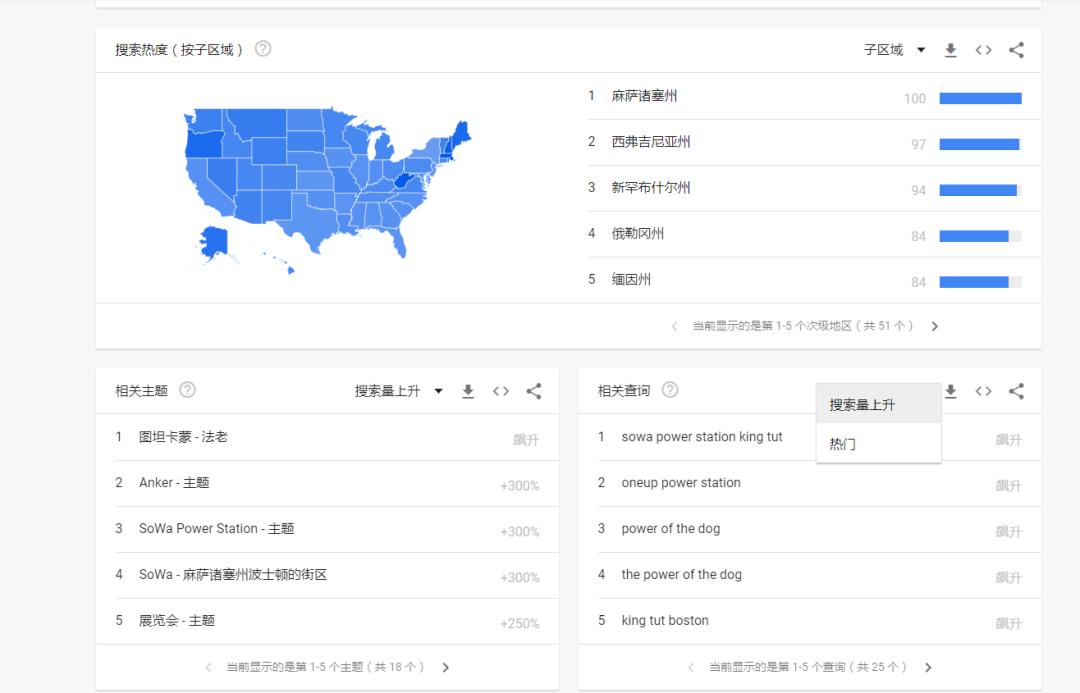This screenshot has width=1080, height=693.
Task: Open the sowa power station king tut query
Action: point(700,437)
